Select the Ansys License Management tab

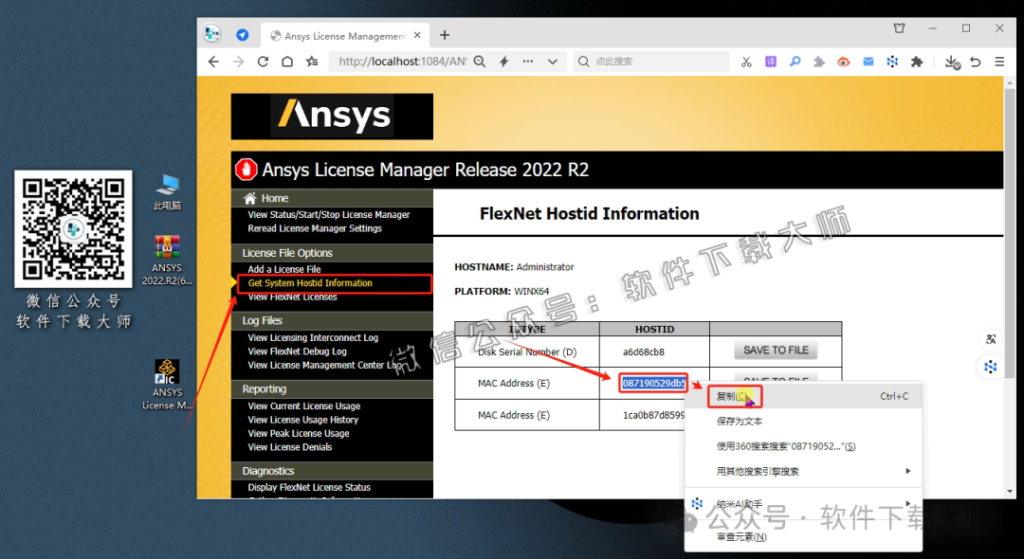[x=345, y=36]
